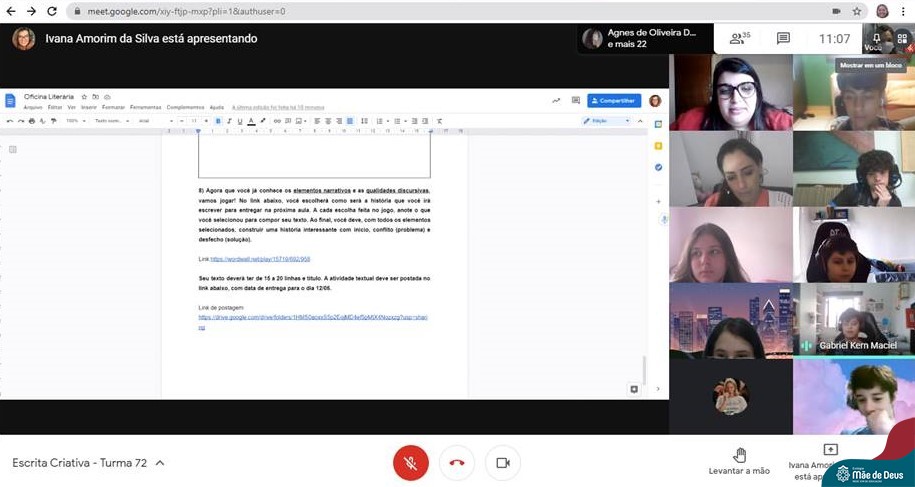915x487 pixels.
Task: Open the 'Edição' mode dropdown in the document
Action: coord(606,121)
